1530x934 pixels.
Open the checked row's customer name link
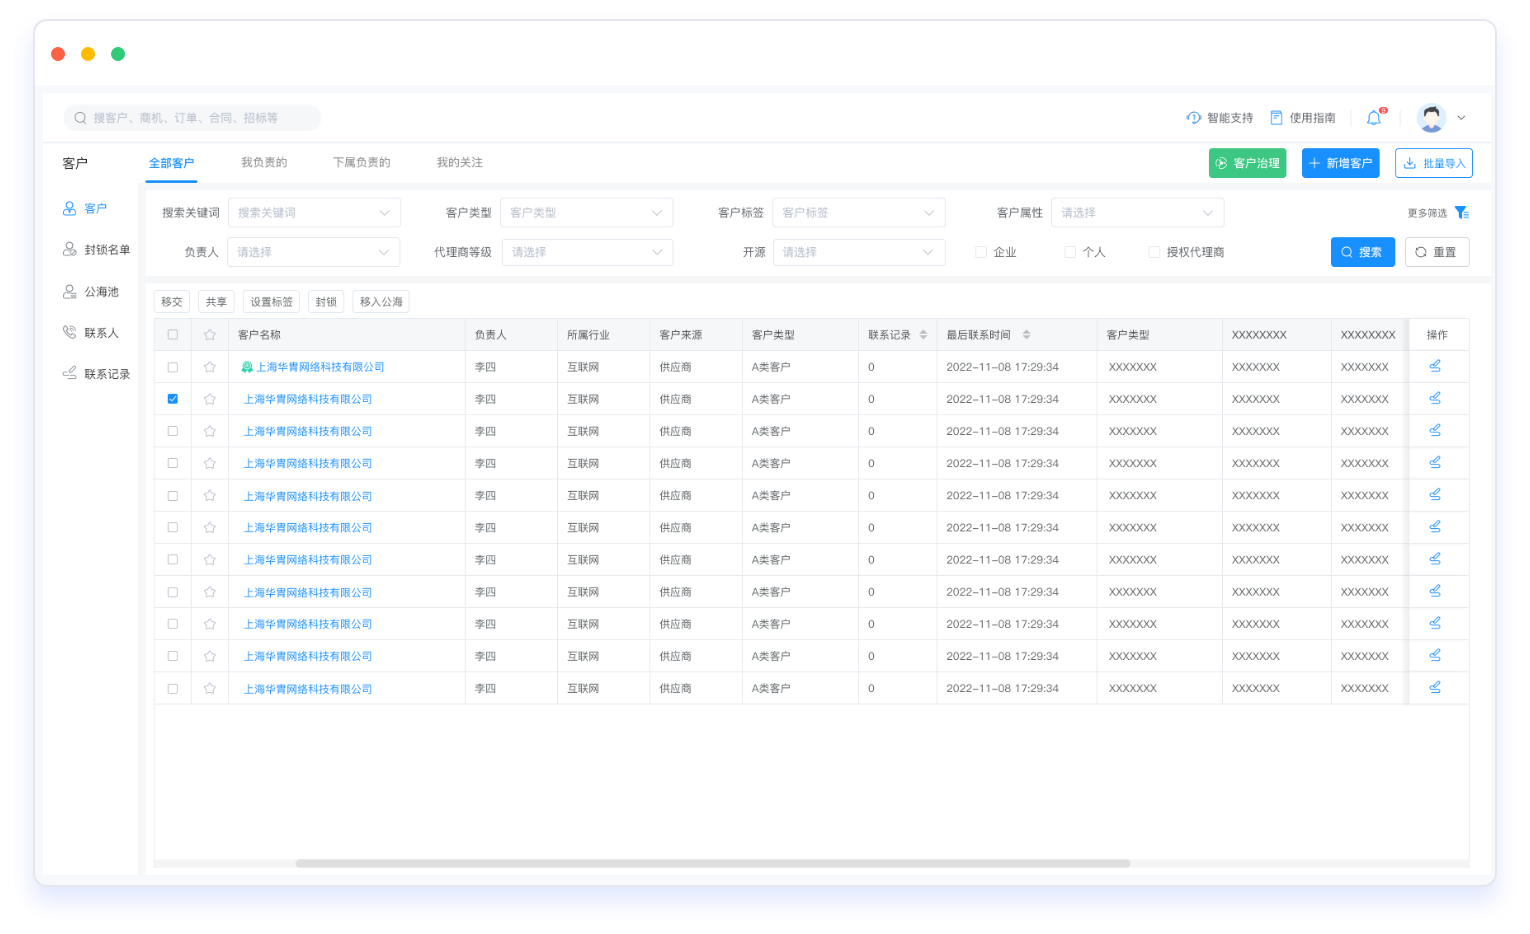point(308,399)
